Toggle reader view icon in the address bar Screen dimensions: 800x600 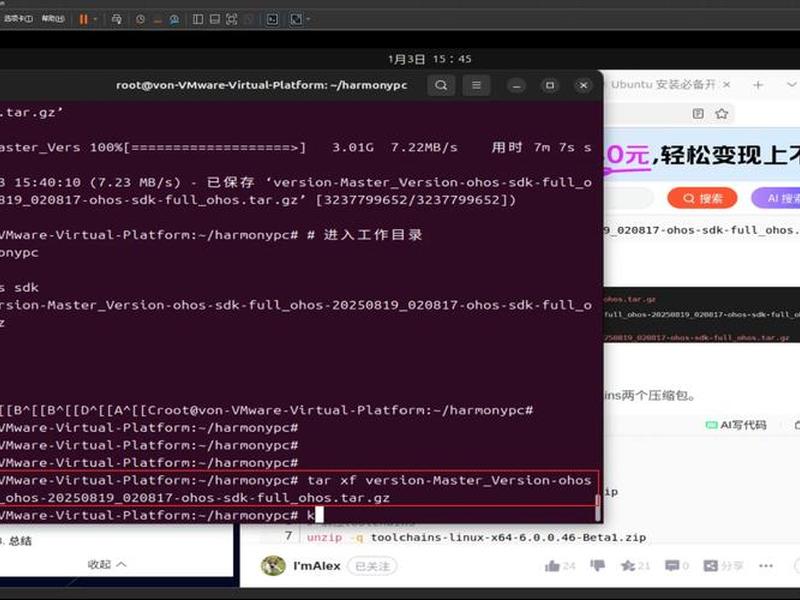point(698,113)
